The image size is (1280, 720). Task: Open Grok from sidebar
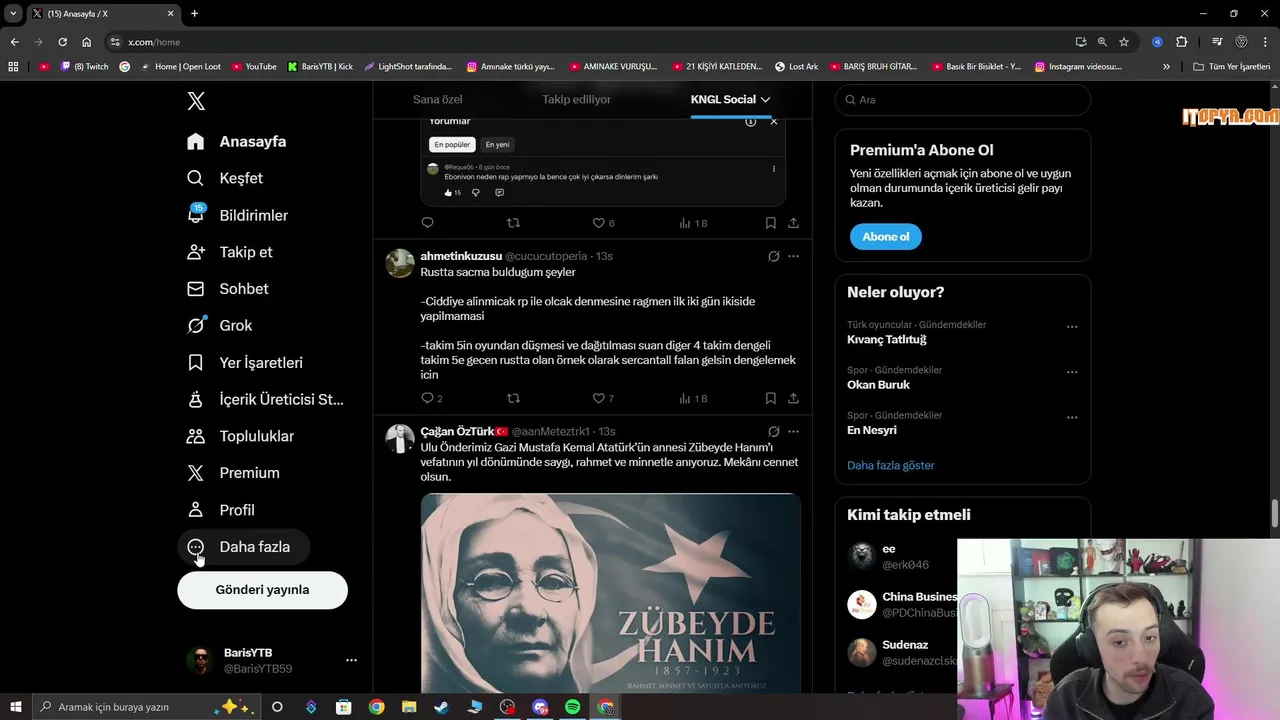220,326
